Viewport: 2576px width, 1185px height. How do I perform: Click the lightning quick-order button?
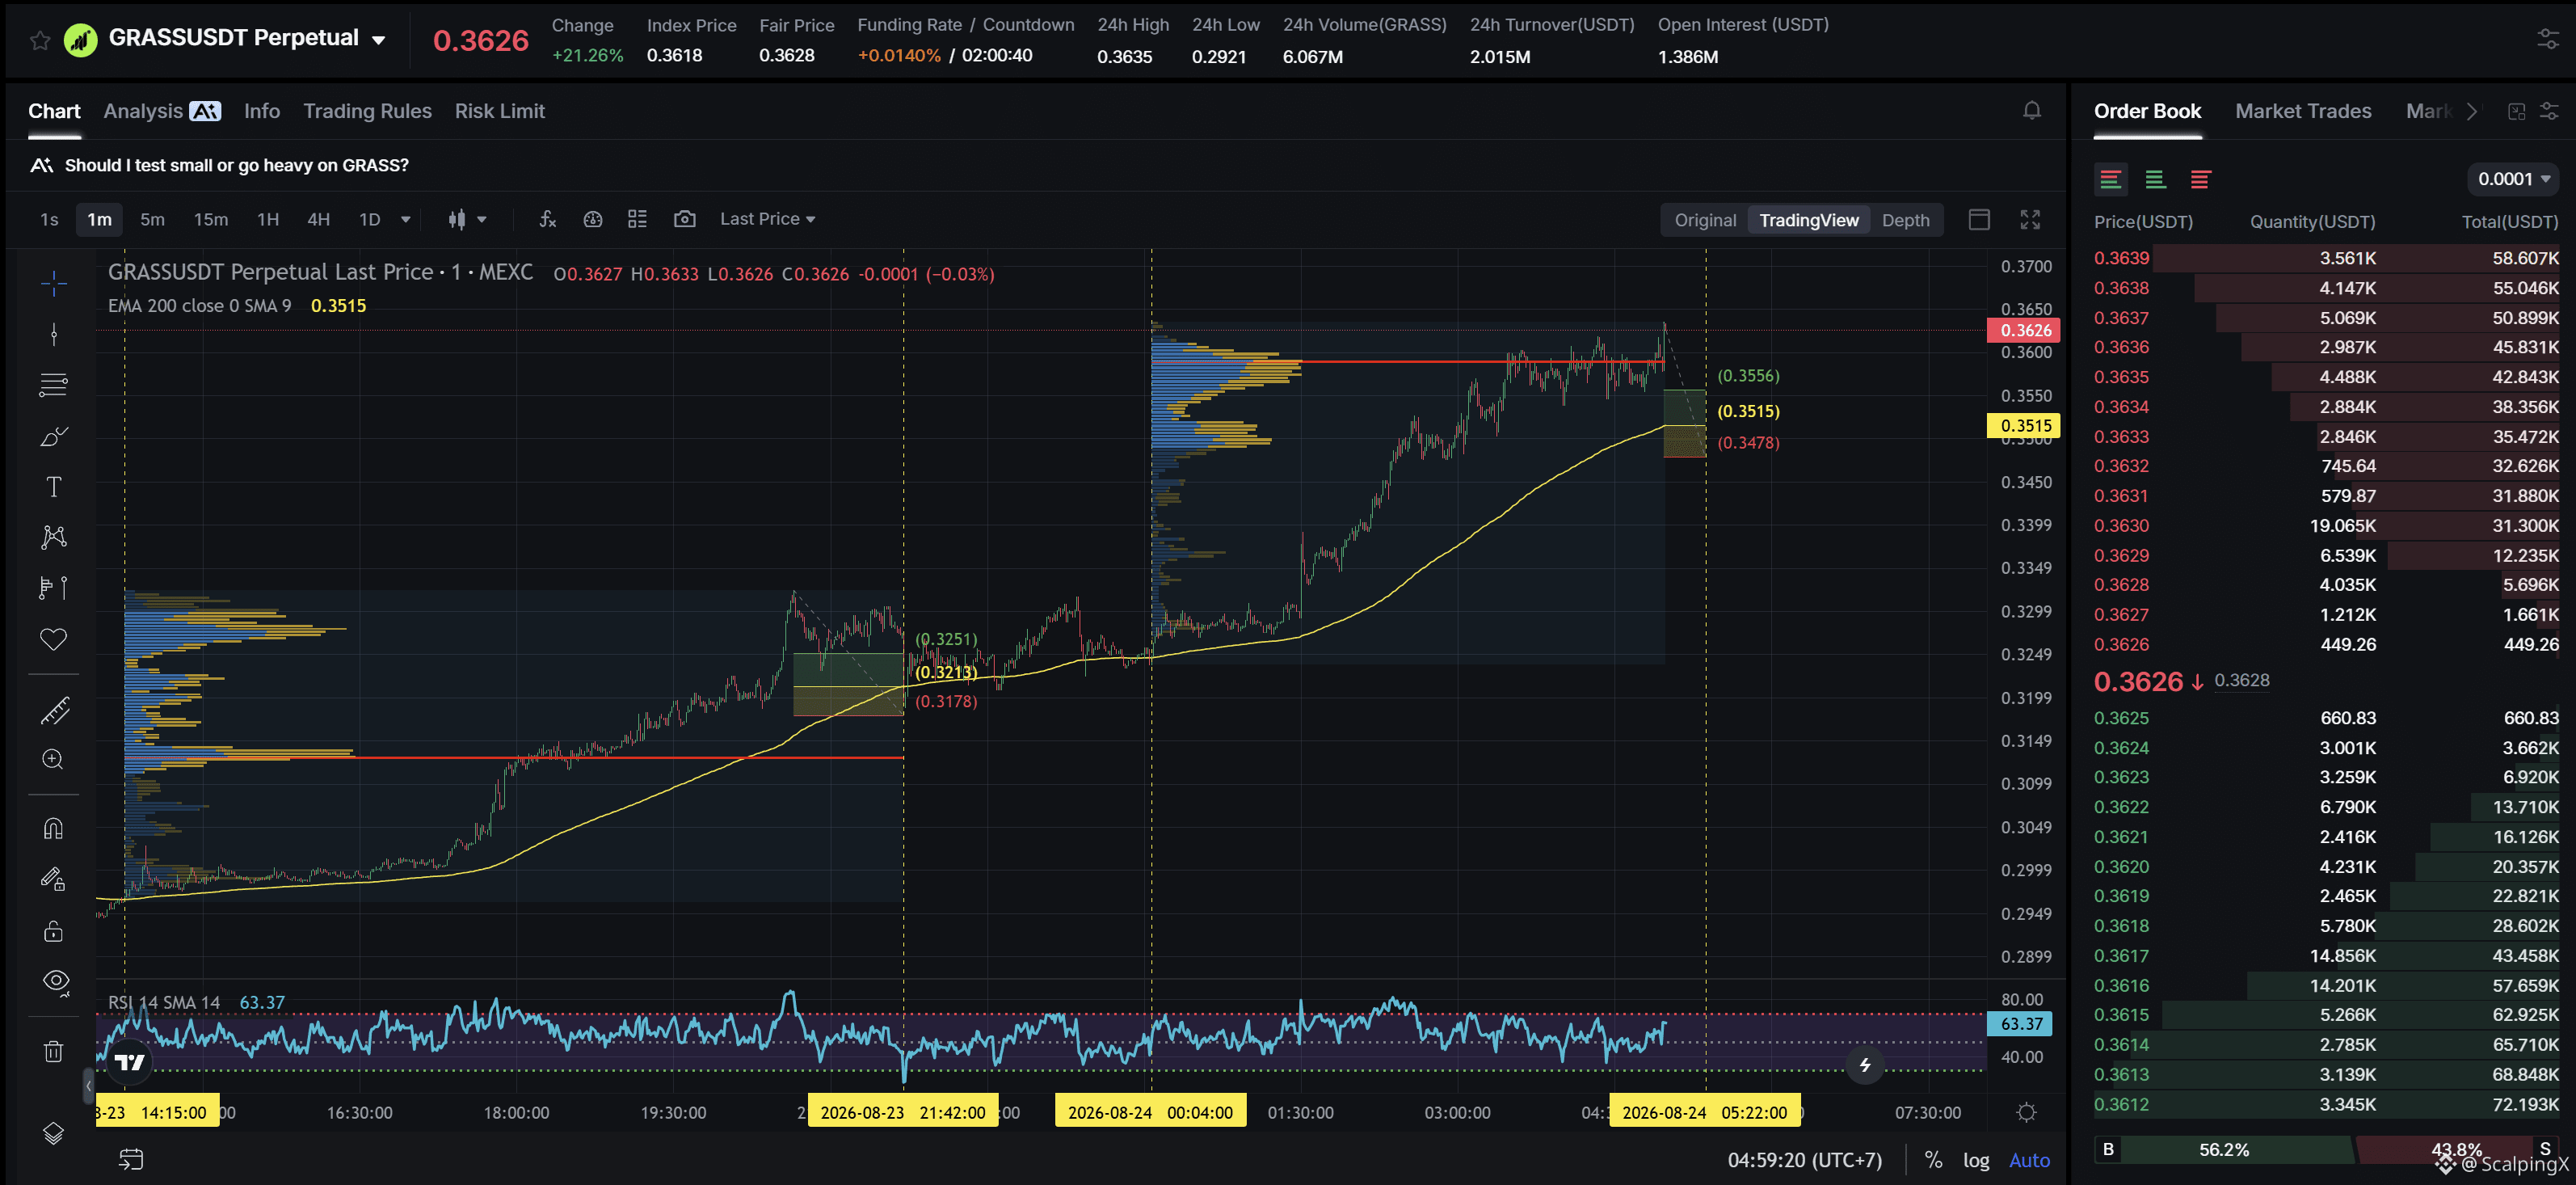tap(1865, 1064)
